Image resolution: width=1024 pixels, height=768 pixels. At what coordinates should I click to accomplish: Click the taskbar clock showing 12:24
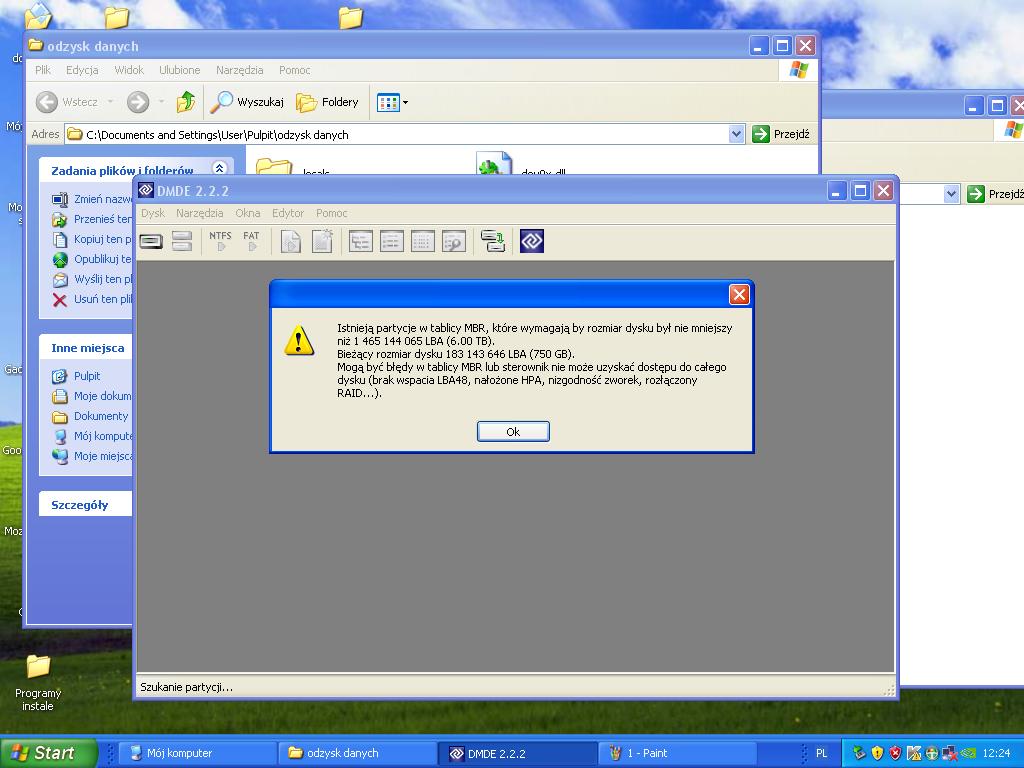996,753
